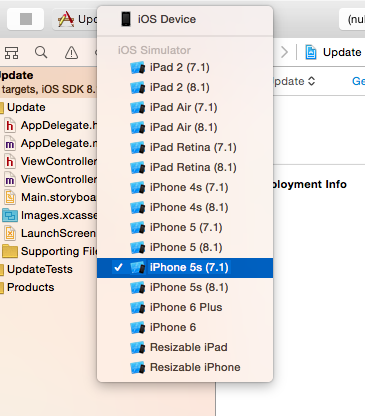
Task: Open Main.storyboard in the navigator
Action: point(50,197)
